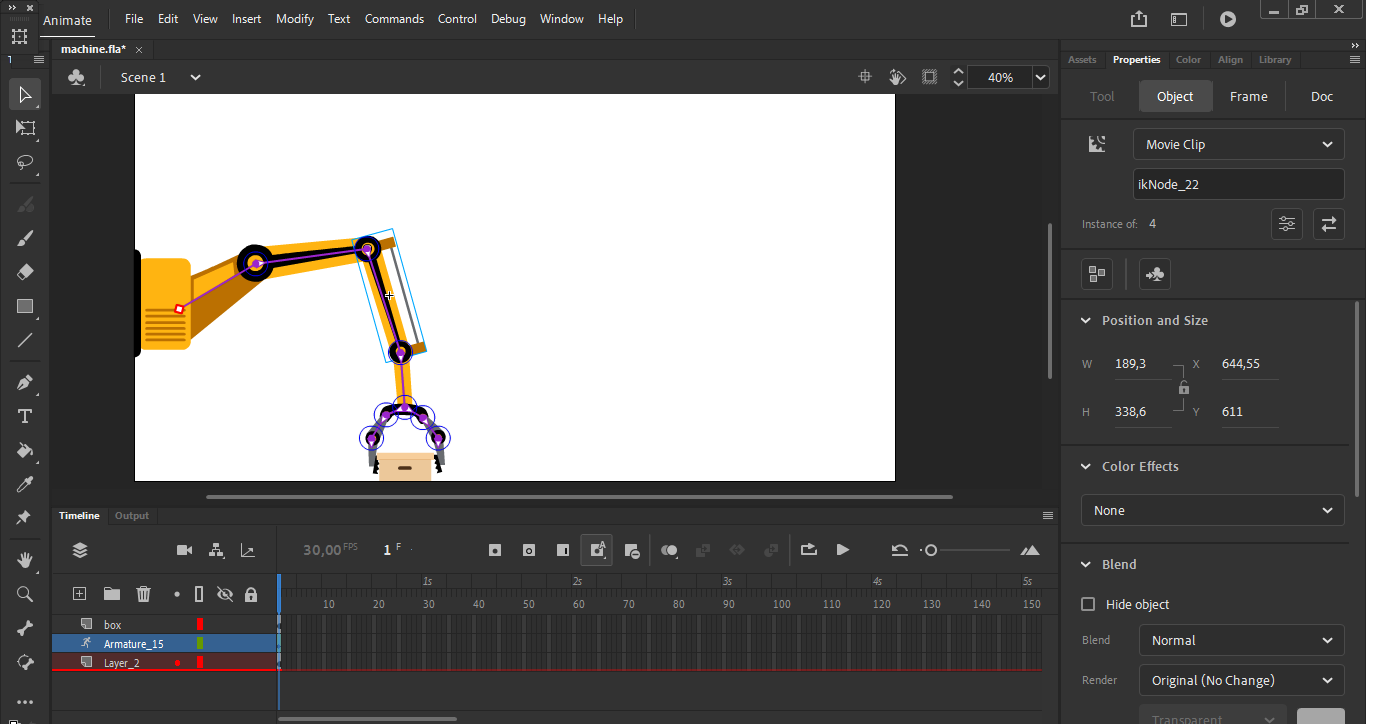
Task: Lock all layers using the padlock icon
Action: point(251,593)
